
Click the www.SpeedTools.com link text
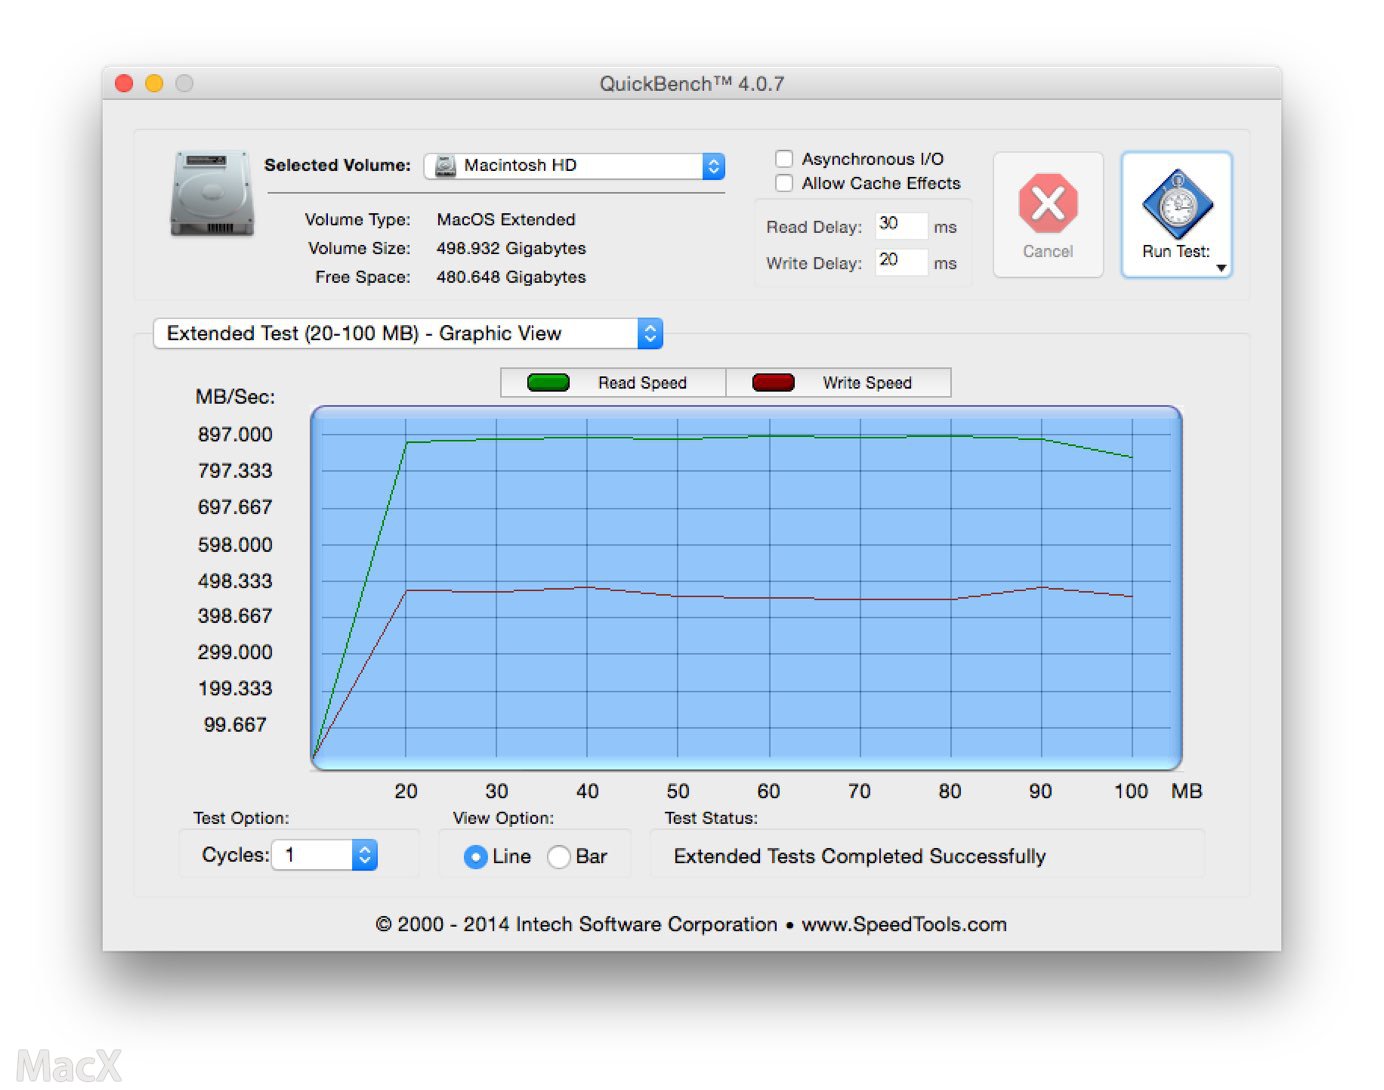click(x=904, y=924)
